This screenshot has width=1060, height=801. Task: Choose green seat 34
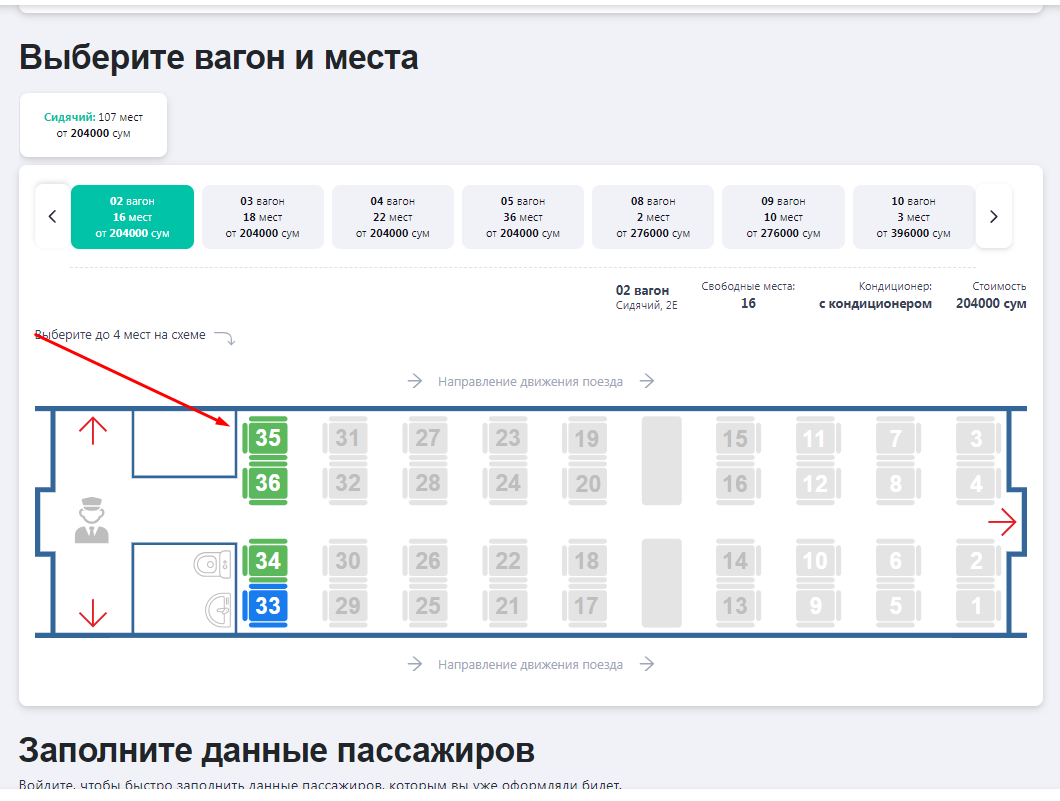[x=267, y=561]
